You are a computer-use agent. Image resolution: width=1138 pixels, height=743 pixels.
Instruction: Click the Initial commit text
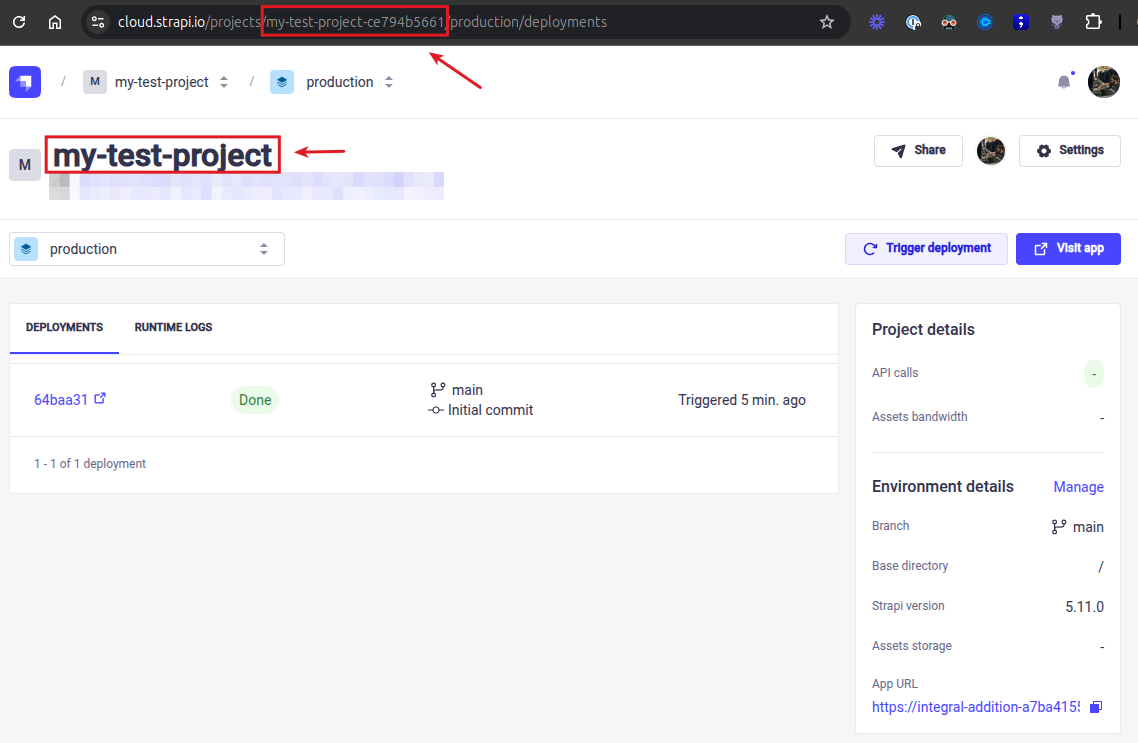pos(491,410)
